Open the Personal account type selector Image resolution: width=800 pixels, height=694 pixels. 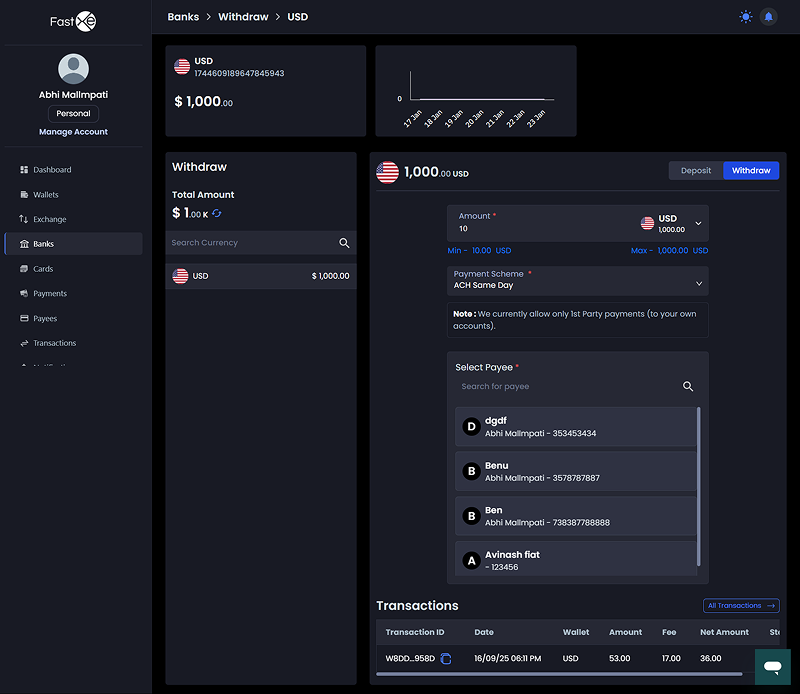click(74, 114)
